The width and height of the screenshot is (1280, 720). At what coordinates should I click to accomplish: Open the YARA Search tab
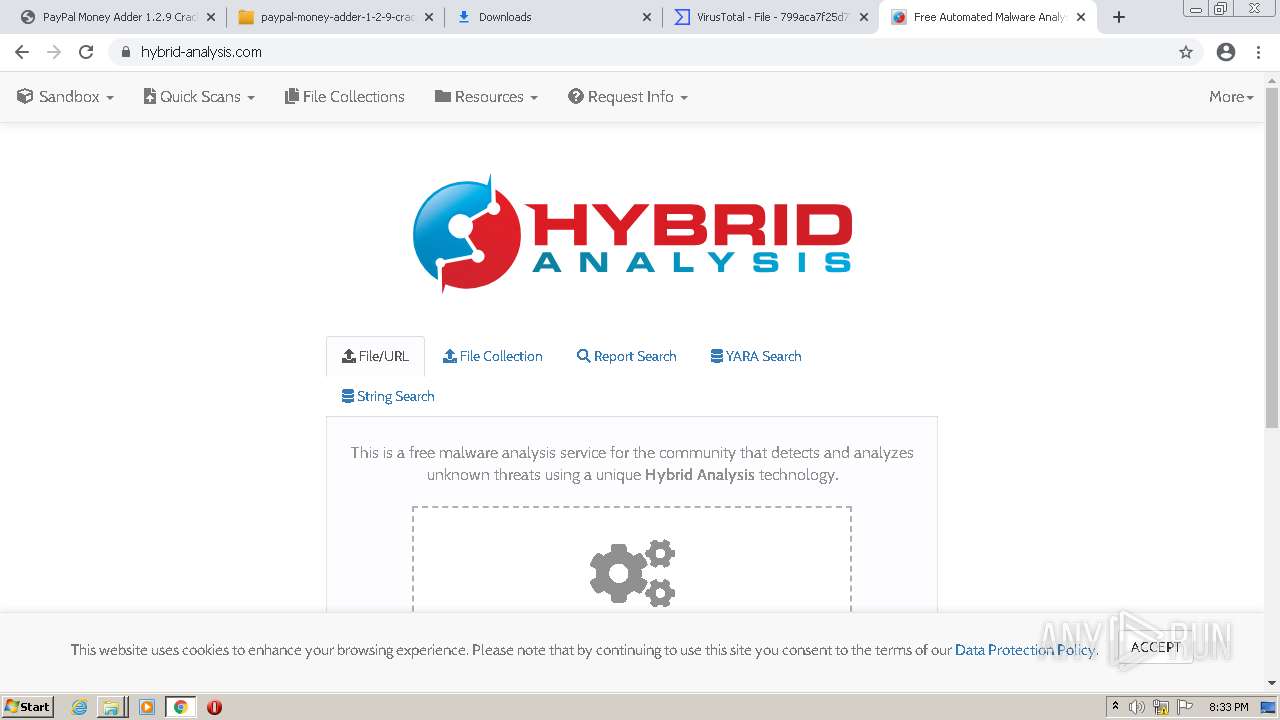pos(756,356)
